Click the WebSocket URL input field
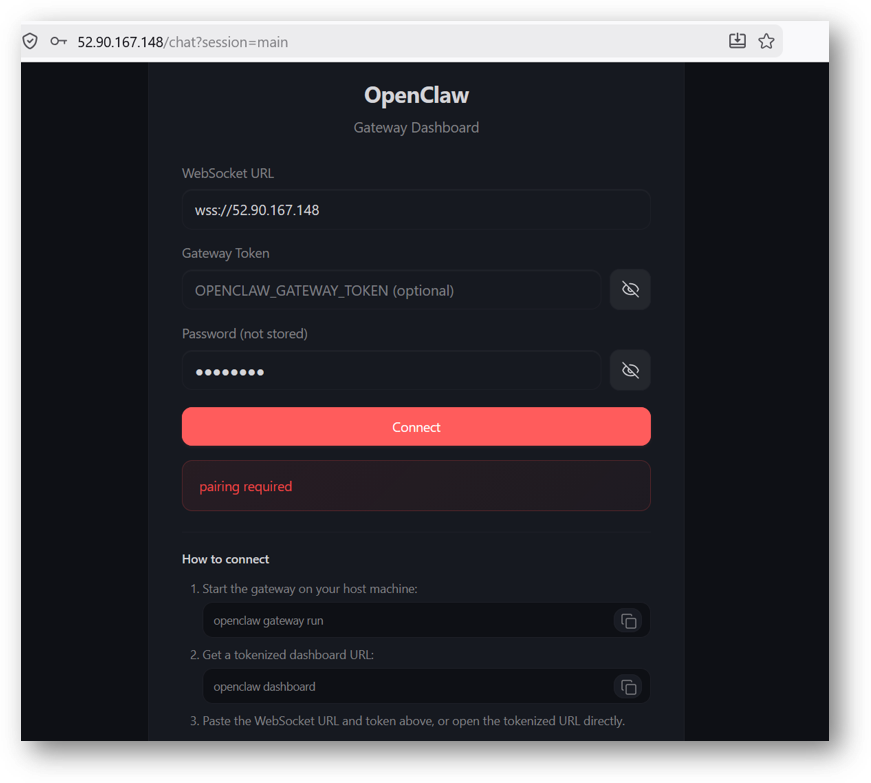871x783 pixels. click(416, 210)
